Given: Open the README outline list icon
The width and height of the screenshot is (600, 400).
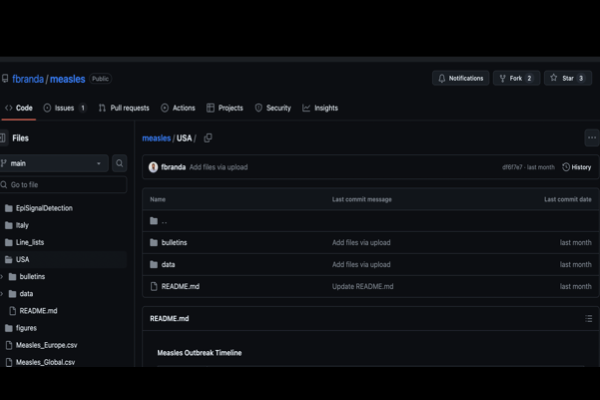Looking at the screenshot, I should tap(588, 318).
